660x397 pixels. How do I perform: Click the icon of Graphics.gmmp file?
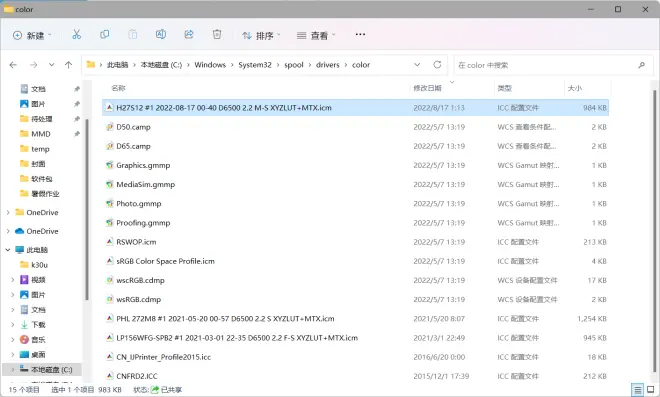pos(109,165)
